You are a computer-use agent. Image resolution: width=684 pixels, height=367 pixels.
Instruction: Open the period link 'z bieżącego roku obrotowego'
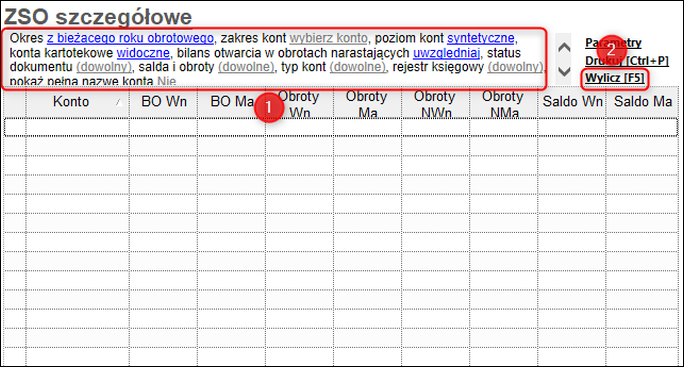[130, 38]
